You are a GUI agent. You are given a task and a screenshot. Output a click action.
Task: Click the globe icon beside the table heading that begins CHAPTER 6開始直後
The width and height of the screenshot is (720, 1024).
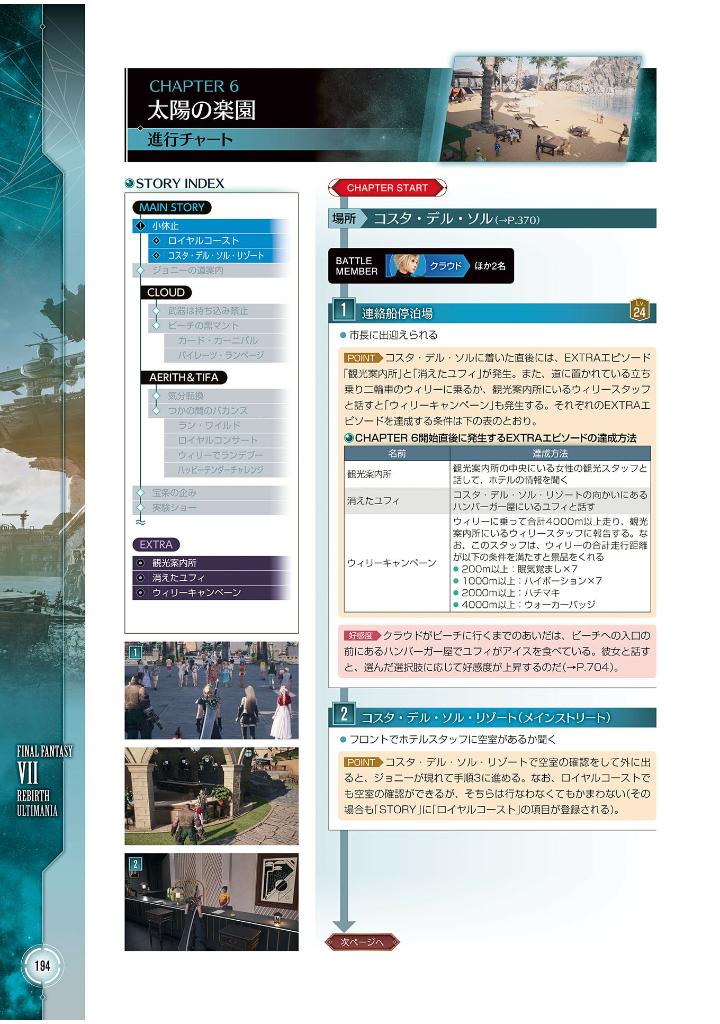click(x=349, y=438)
